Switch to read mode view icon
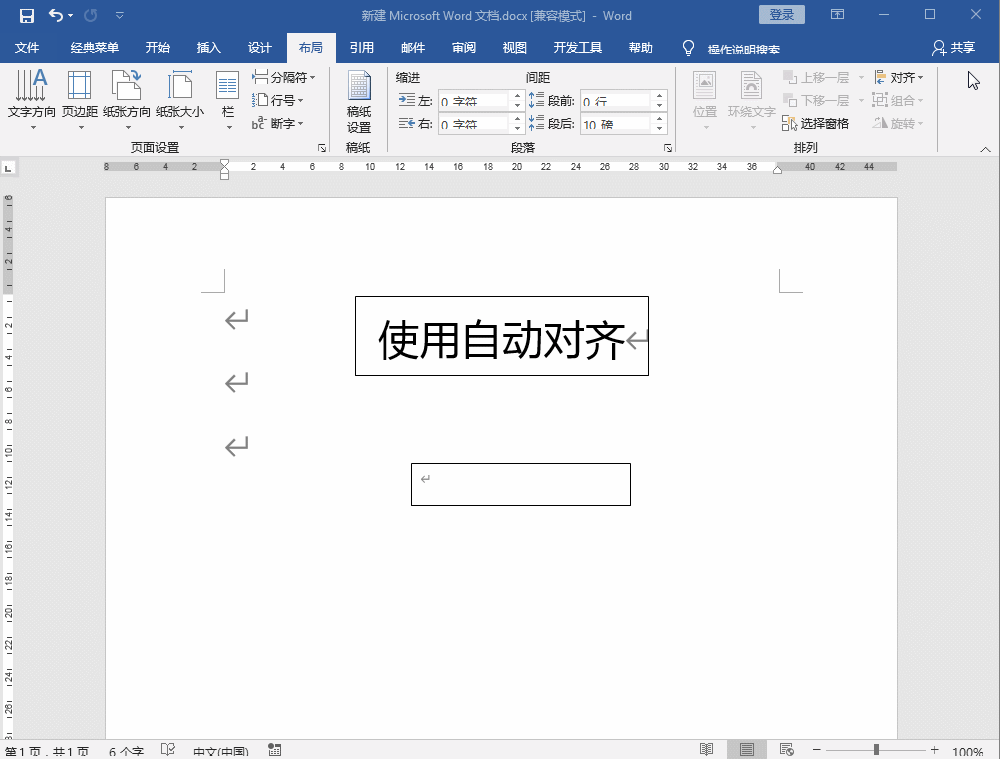 [x=706, y=749]
